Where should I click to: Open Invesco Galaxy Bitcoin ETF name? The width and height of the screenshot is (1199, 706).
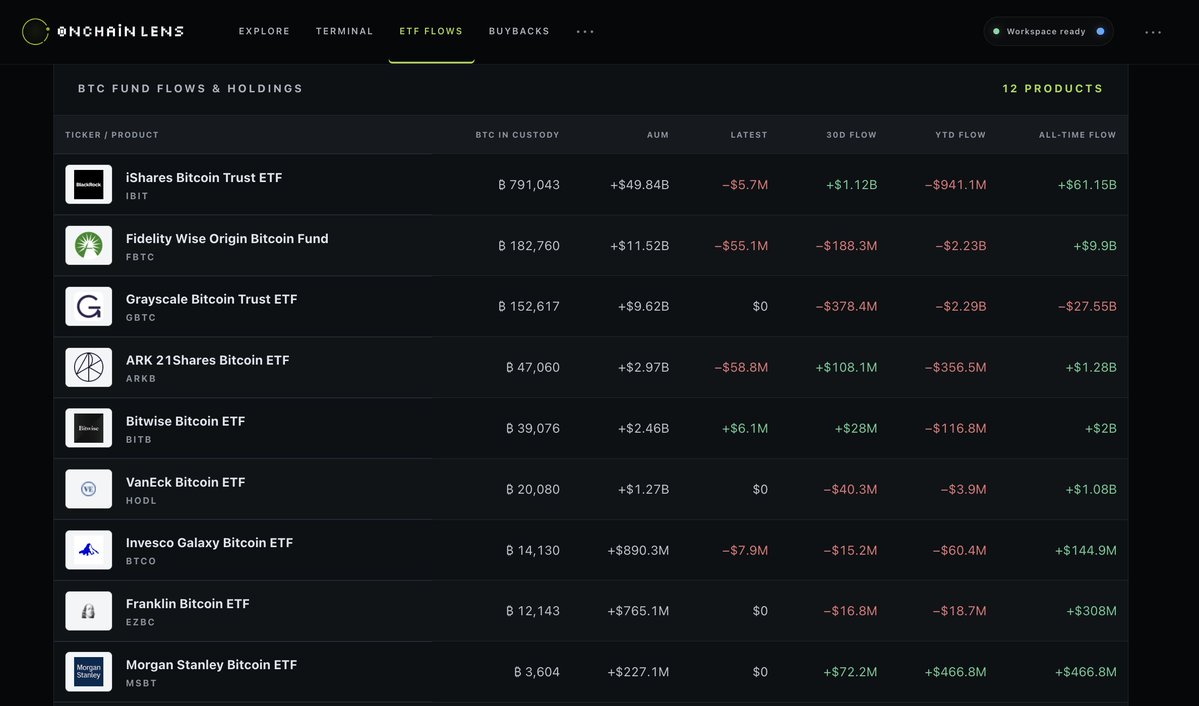pyautogui.click(x=210, y=542)
